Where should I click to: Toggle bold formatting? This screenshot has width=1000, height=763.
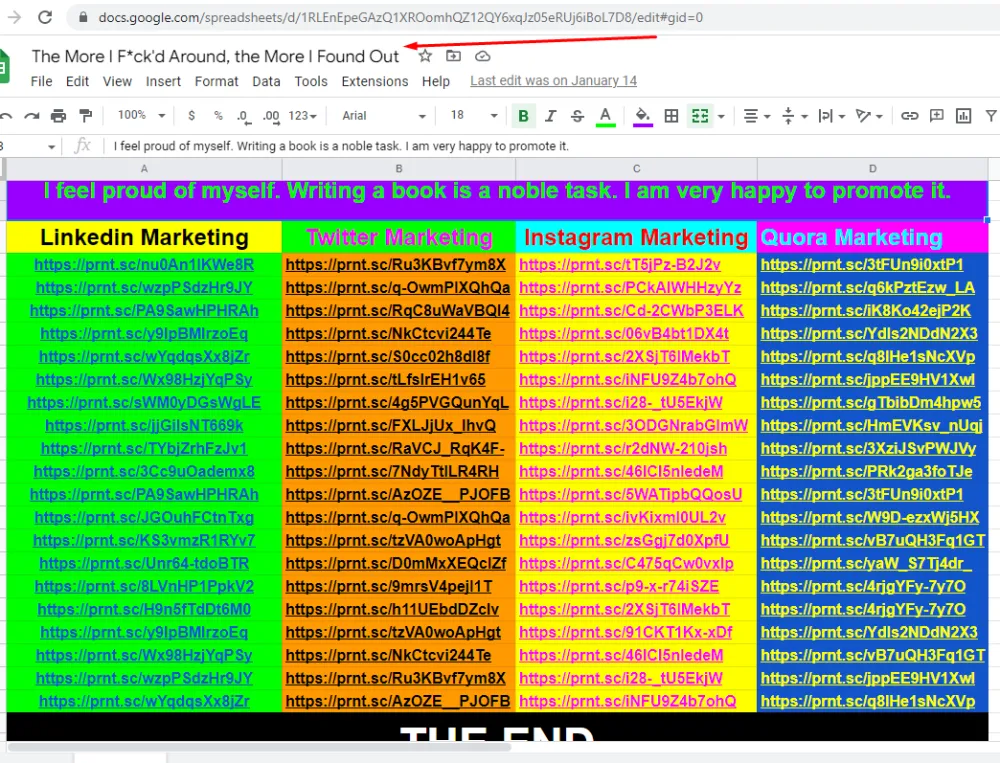coord(523,116)
